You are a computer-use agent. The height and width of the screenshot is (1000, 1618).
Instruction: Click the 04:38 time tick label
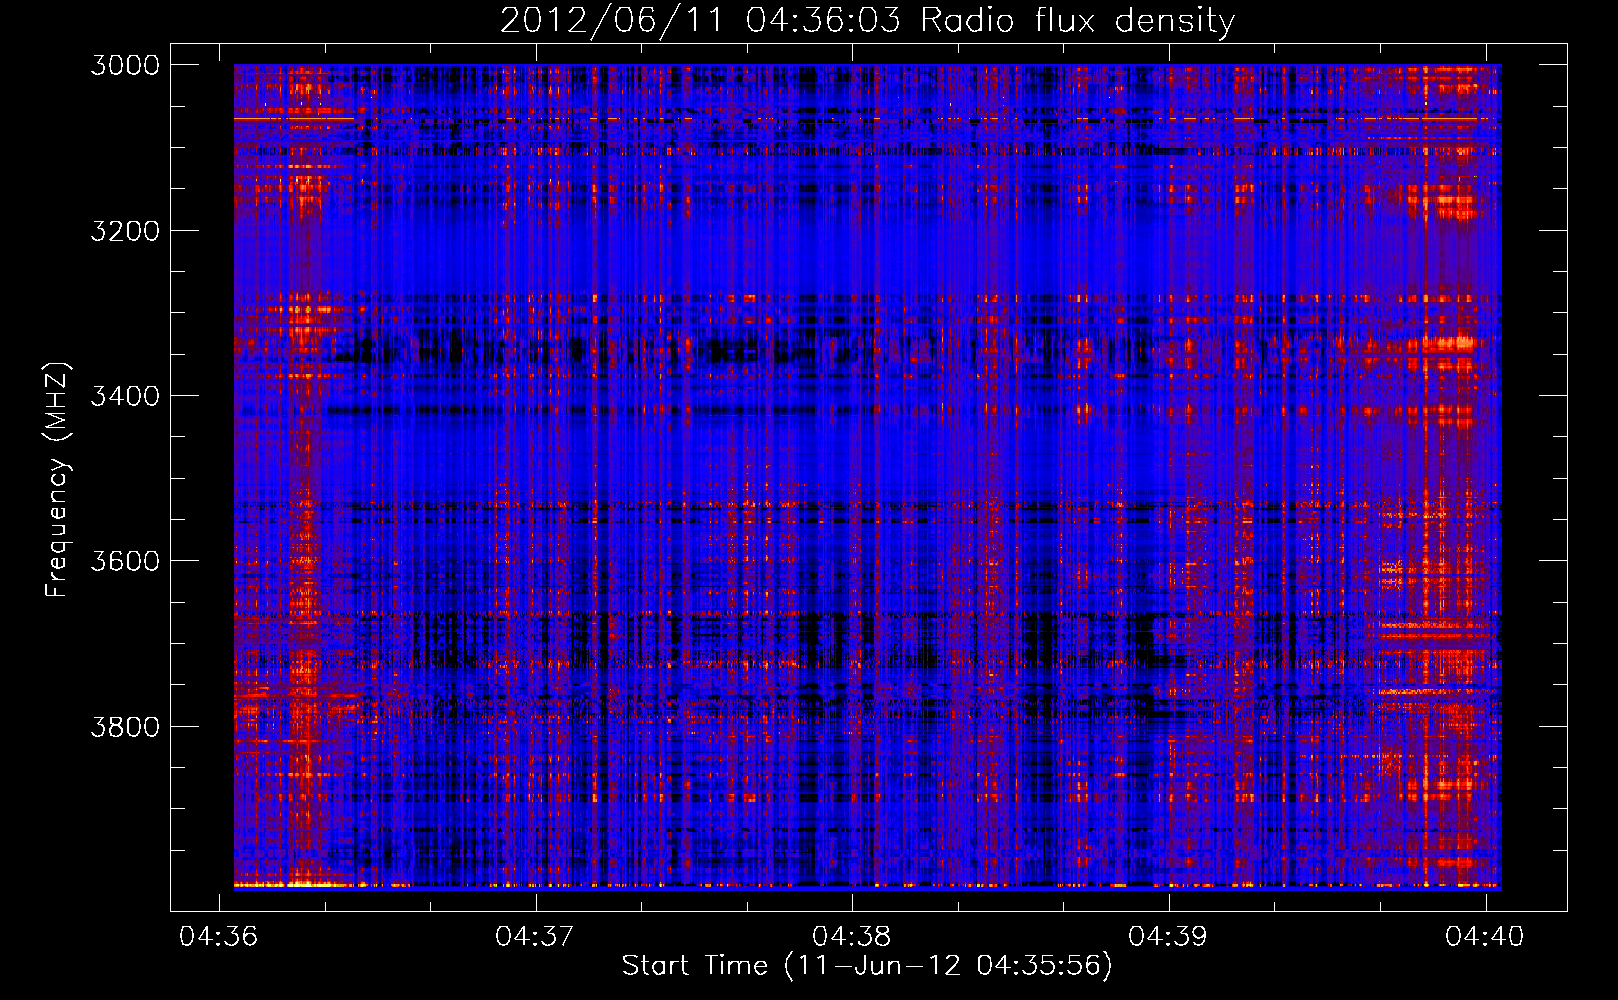[851, 936]
